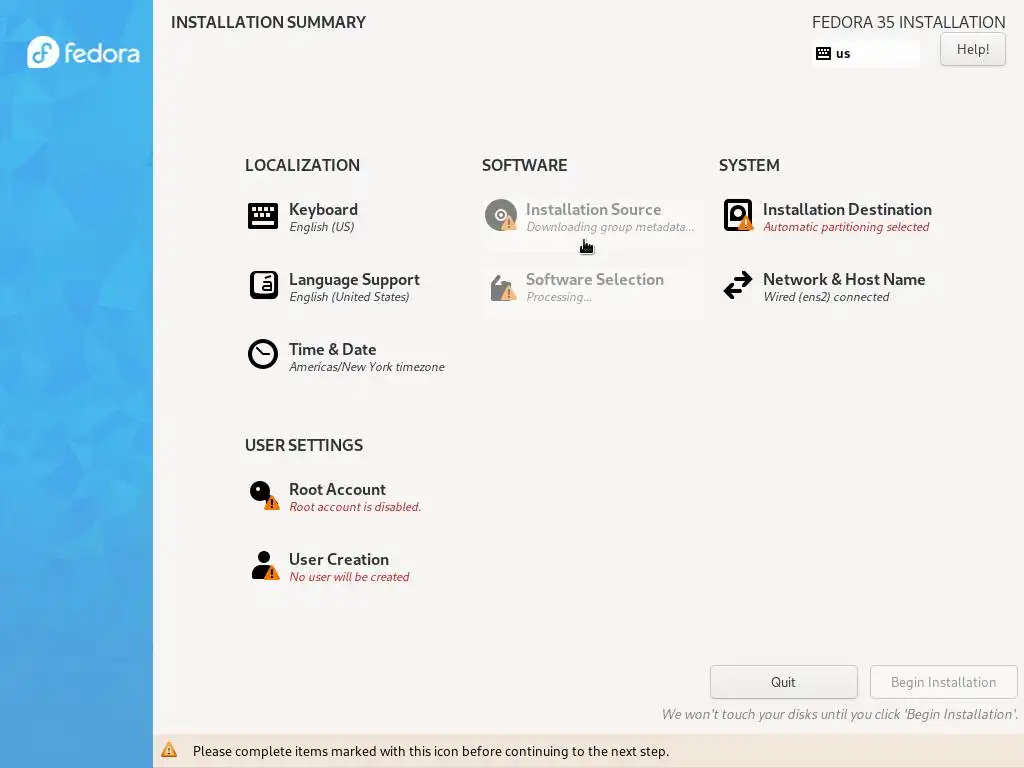Click 'Downloading group metadata...' status

[x=611, y=227]
